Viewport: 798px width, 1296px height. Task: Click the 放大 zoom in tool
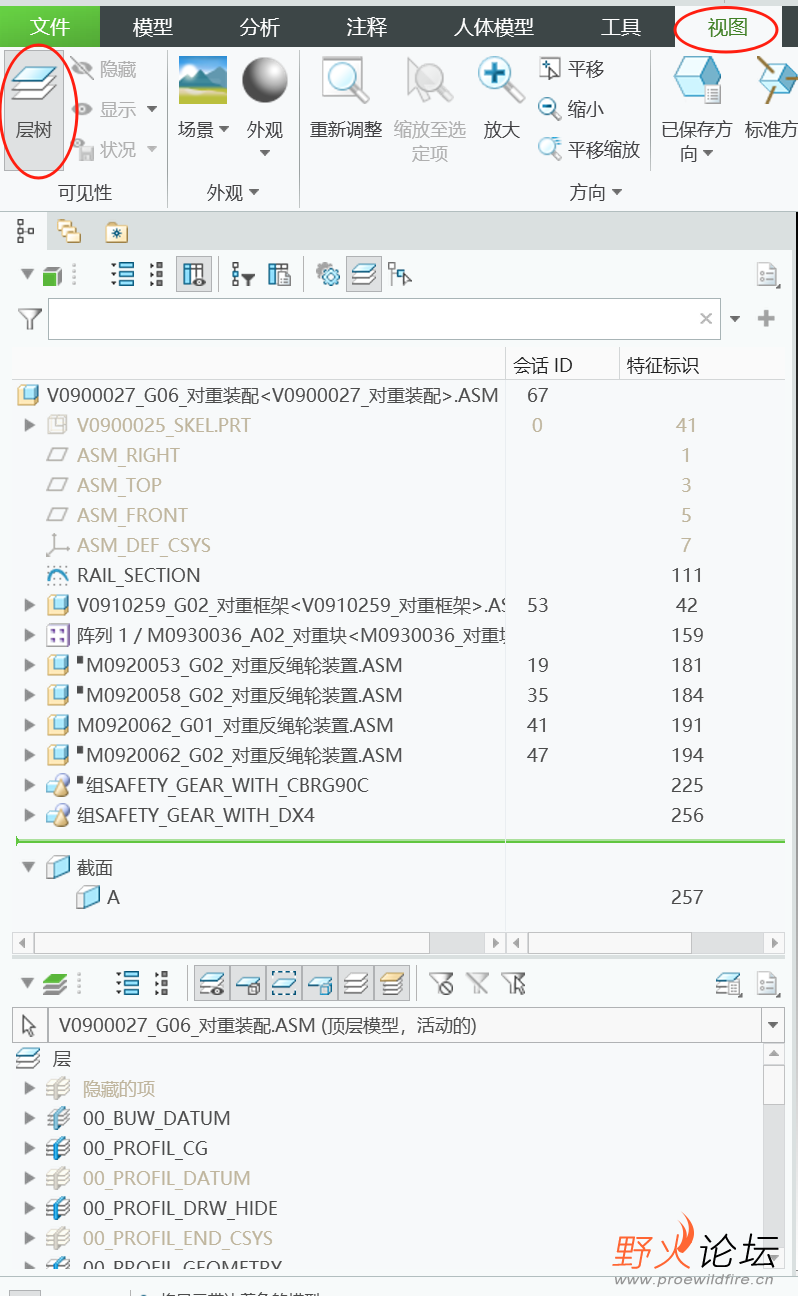tap(502, 100)
